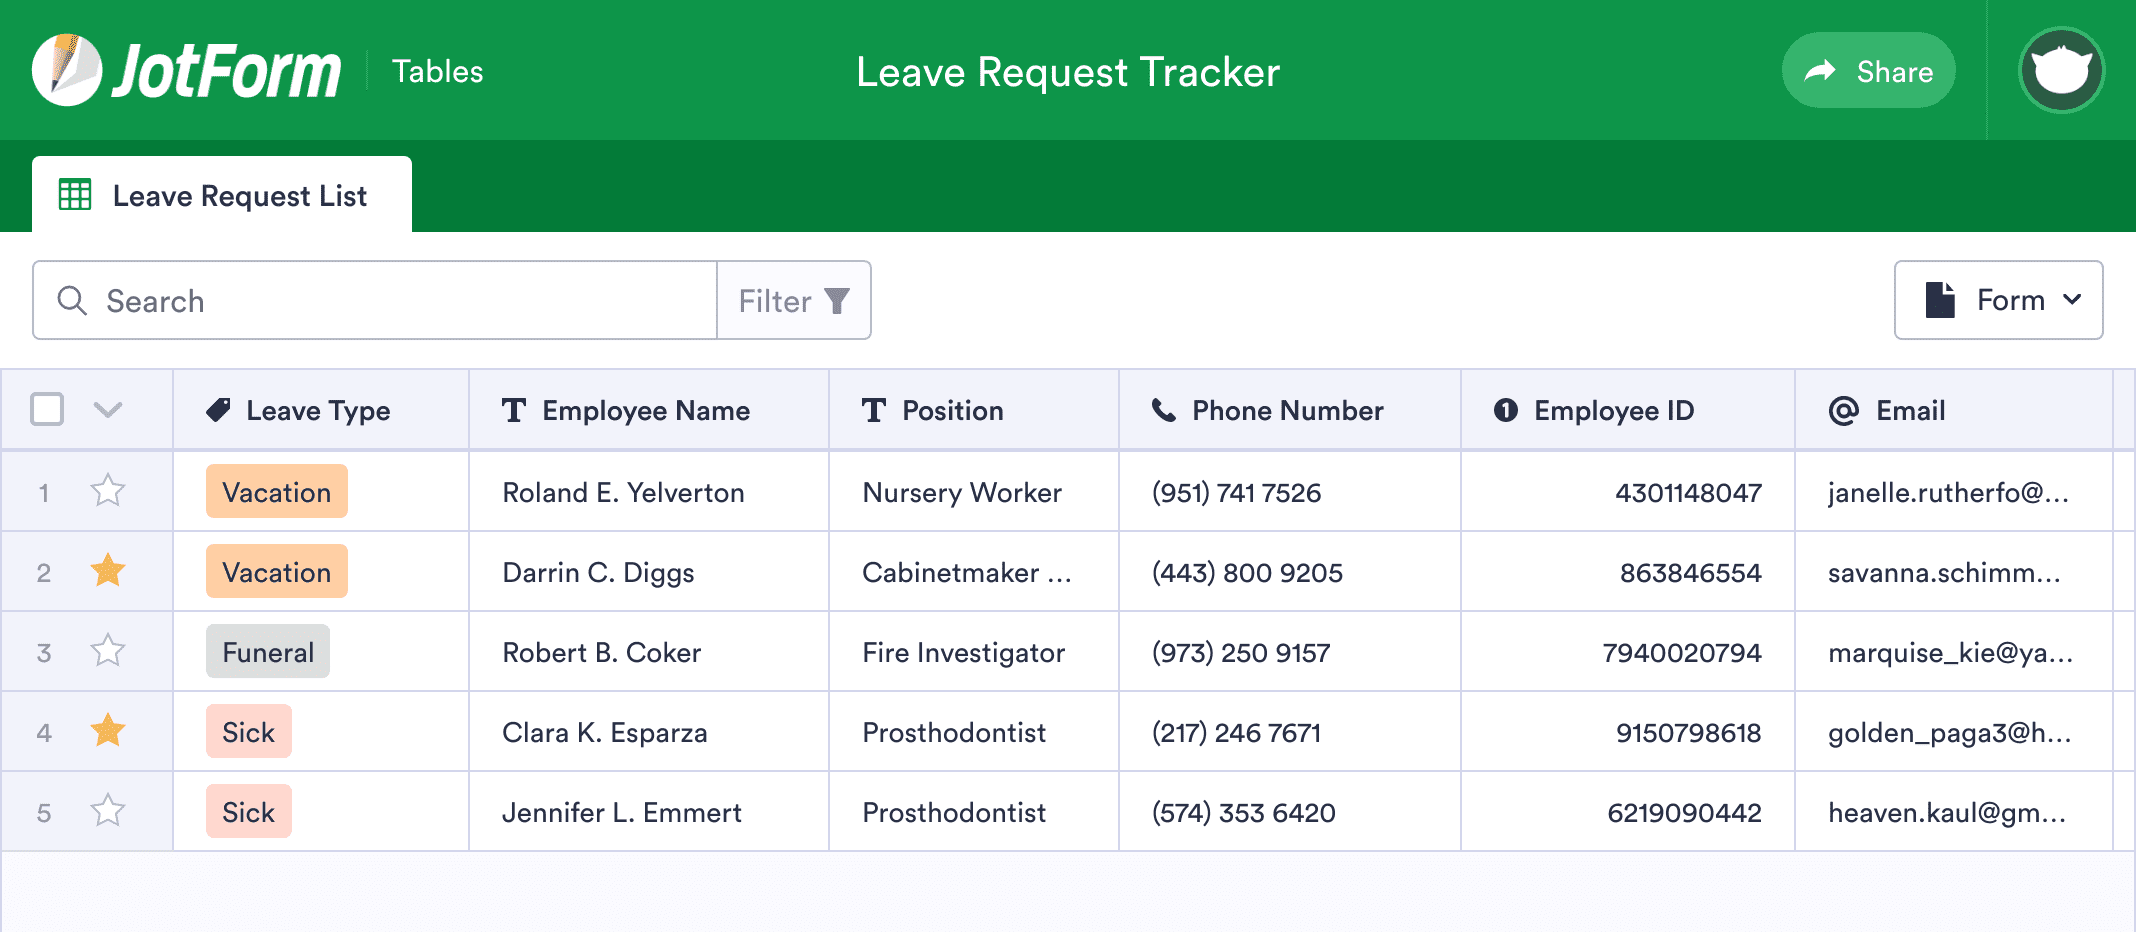This screenshot has height=932, width=2136.
Task: Switch to the Leave Request List tab
Action: tap(240, 195)
